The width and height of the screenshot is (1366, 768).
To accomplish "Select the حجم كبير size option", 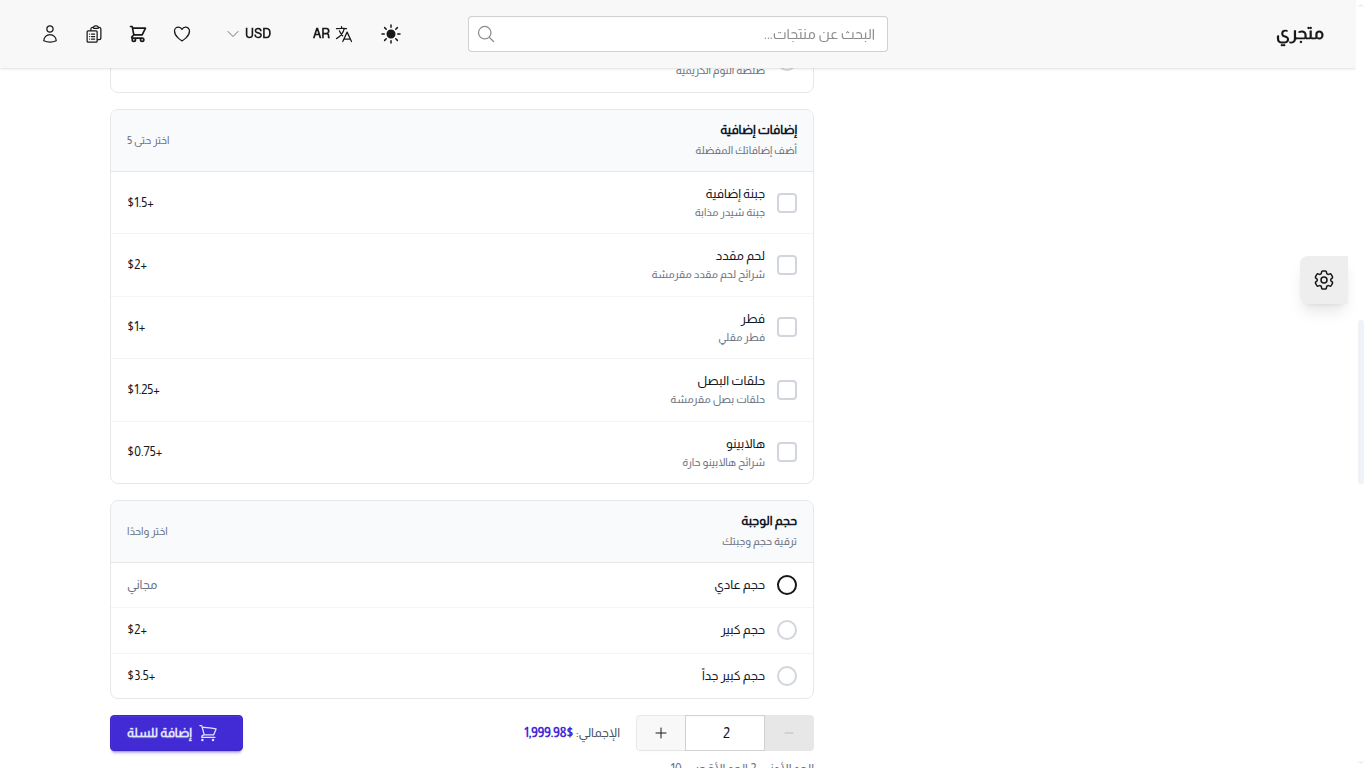I will point(787,629).
